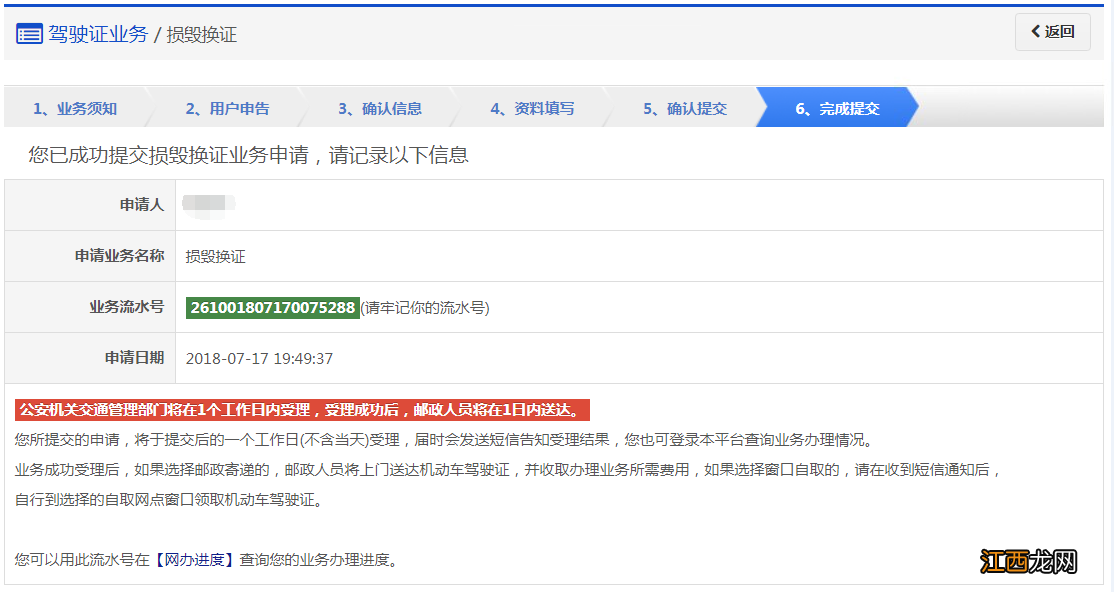Screen dimensions: 1114x592
Task: Select the green highlighted流水号 261001807170075288
Action: pyautogui.click(x=272, y=307)
